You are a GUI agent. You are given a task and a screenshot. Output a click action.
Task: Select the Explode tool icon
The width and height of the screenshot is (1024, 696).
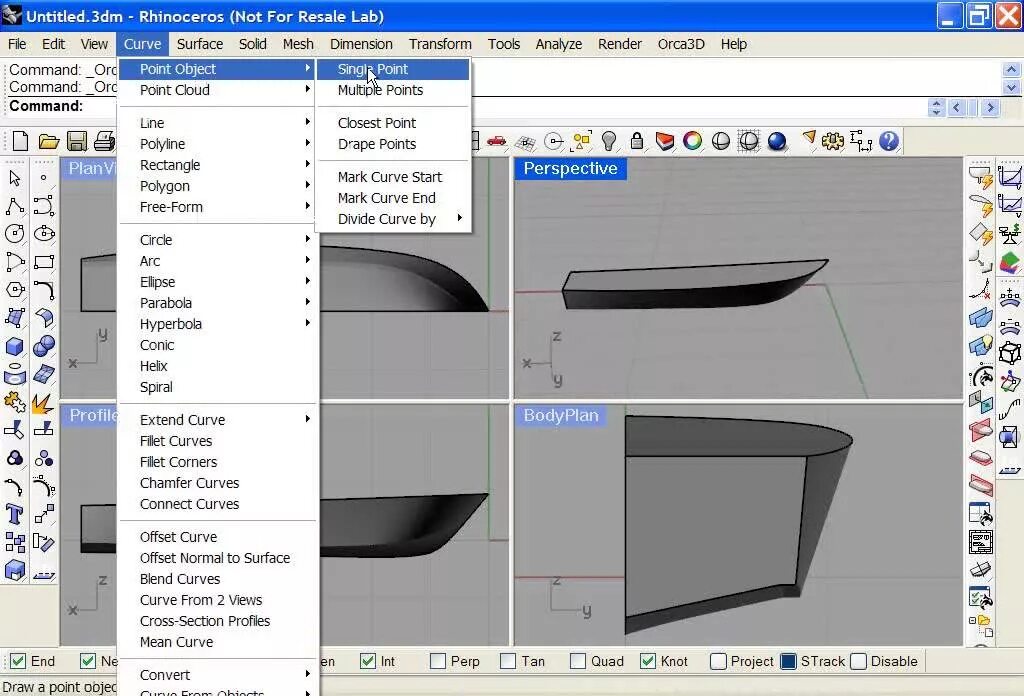pos(44,403)
